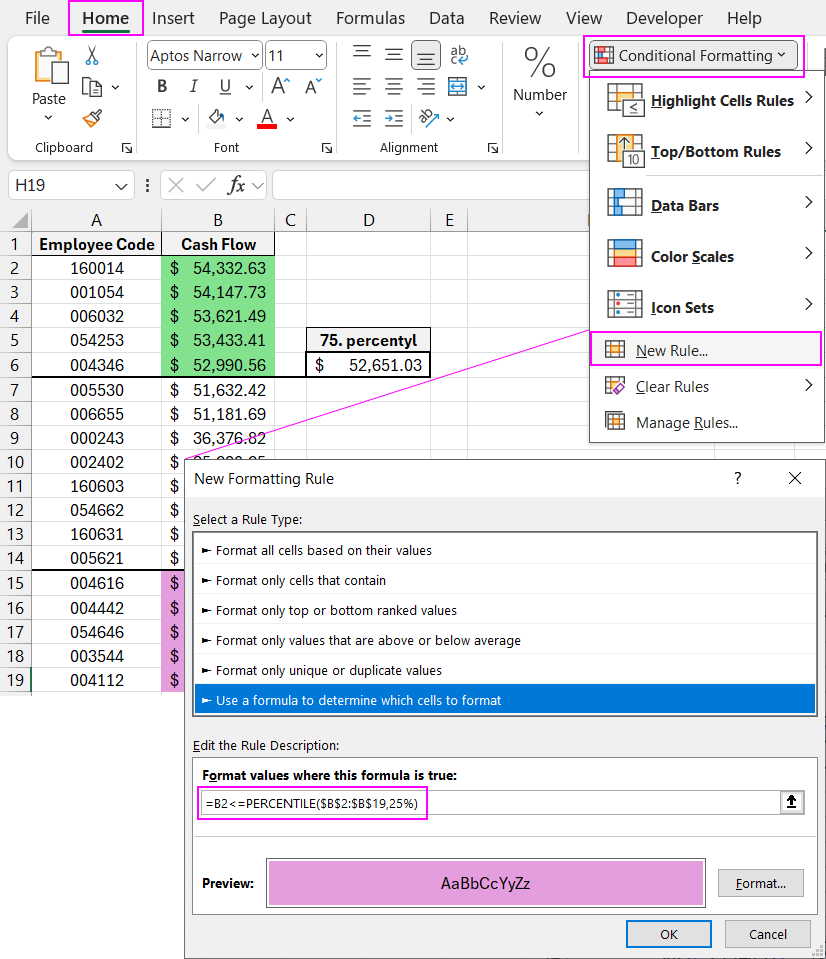Click the Increase Indent icon
Screen dimensions: 826x959
coord(394,119)
